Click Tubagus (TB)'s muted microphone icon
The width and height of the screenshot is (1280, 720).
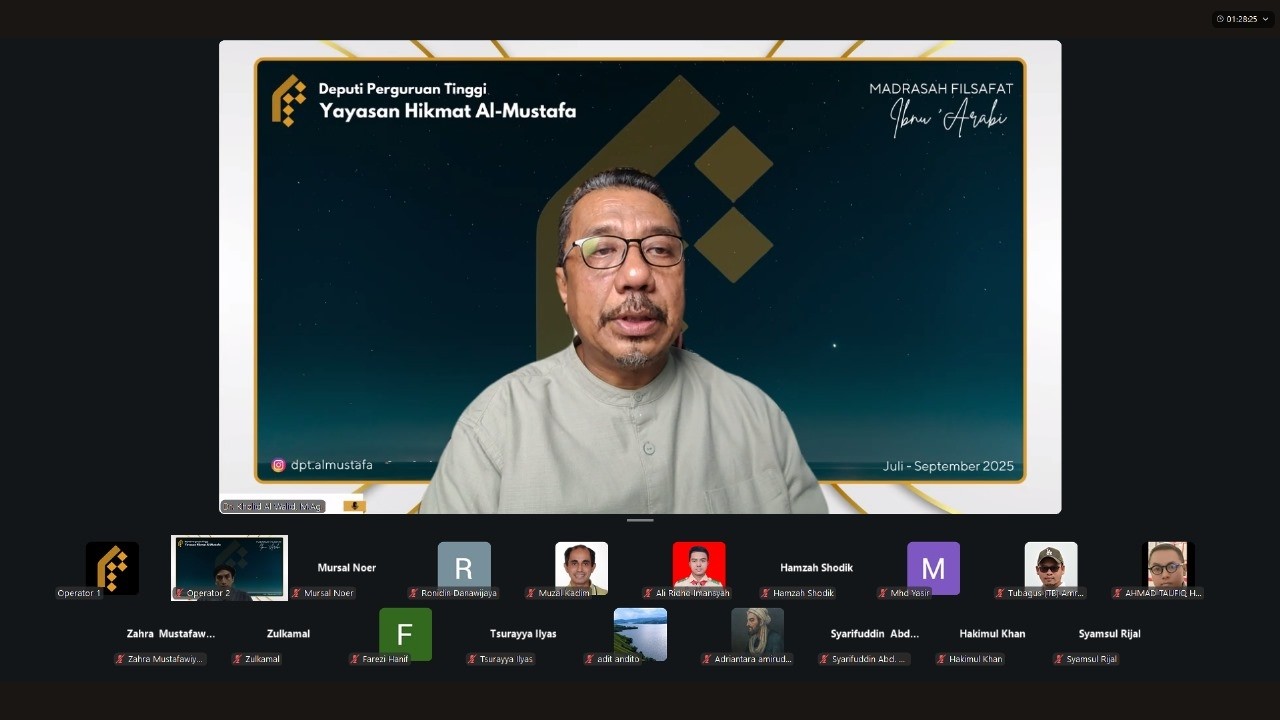pyautogui.click(x=1001, y=593)
